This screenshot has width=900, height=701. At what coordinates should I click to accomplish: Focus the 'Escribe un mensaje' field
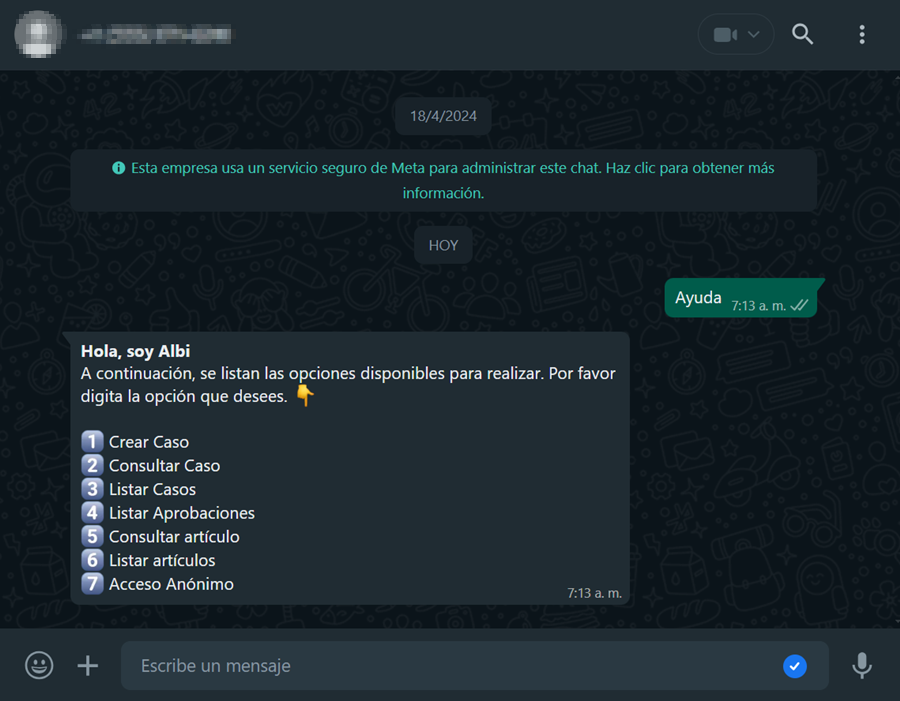click(474, 666)
